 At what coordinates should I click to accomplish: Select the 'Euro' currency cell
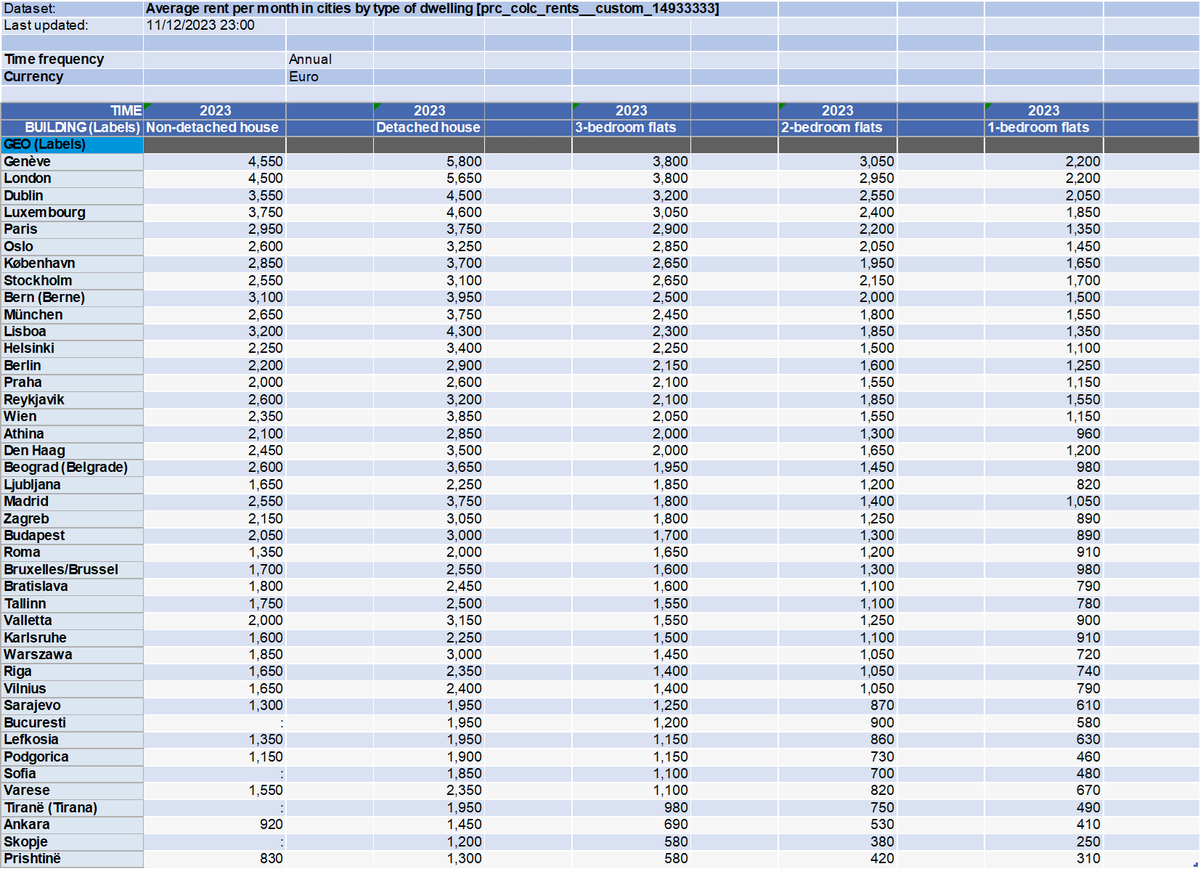(x=329, y=76)
